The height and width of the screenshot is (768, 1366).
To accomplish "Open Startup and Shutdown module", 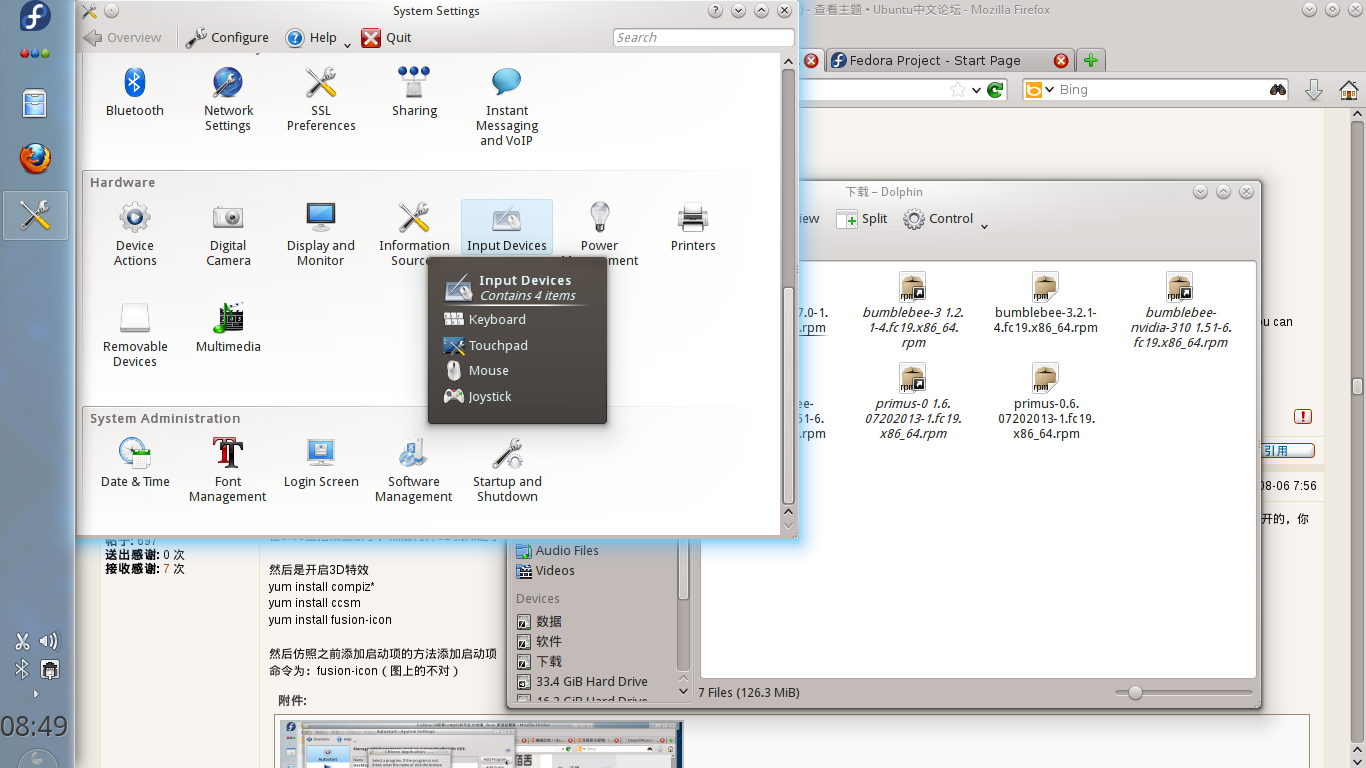I will point(507,470).
